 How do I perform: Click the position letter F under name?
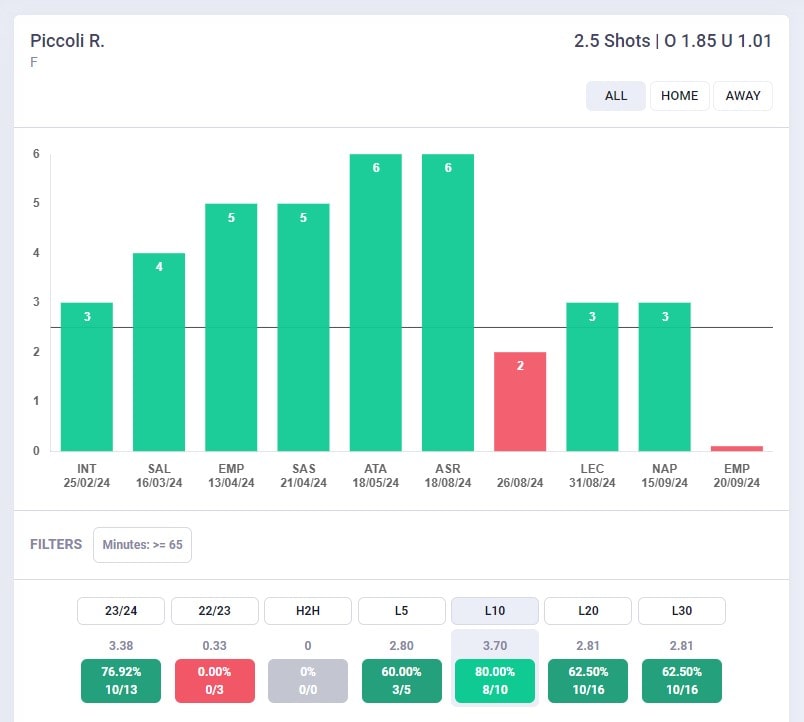point(34,63)
